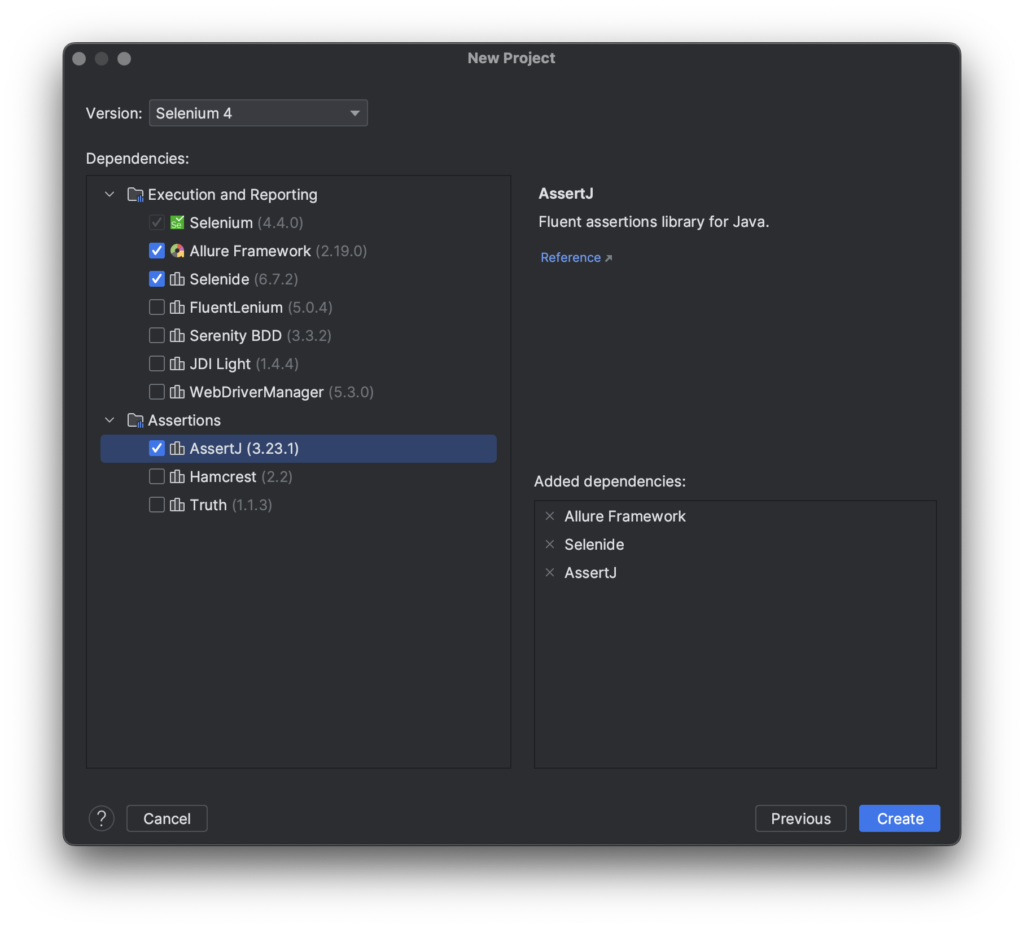Uncheck the Allure Framework (2.19.0) checkbox
Image resolution: width=1024 pixels, height=929 pixels.
coord(156,250)
